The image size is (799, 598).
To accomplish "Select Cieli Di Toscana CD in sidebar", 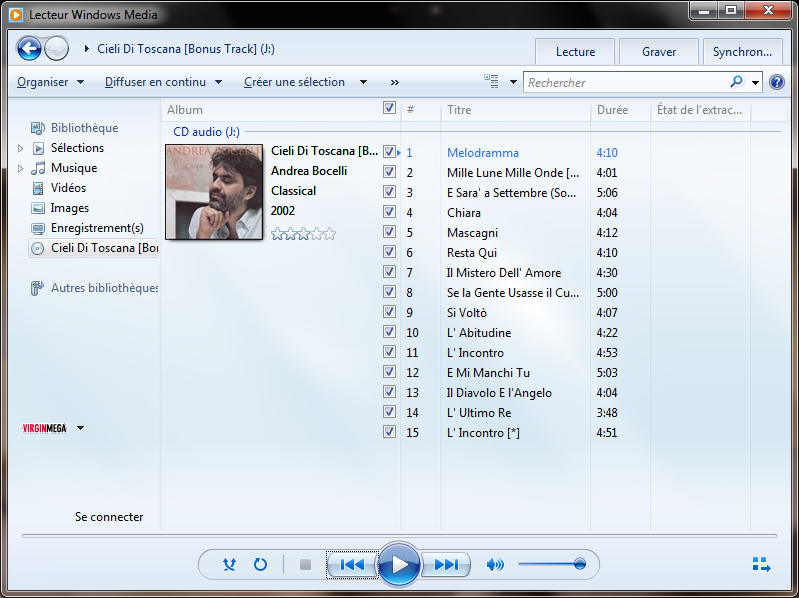I will coord(94,248).
